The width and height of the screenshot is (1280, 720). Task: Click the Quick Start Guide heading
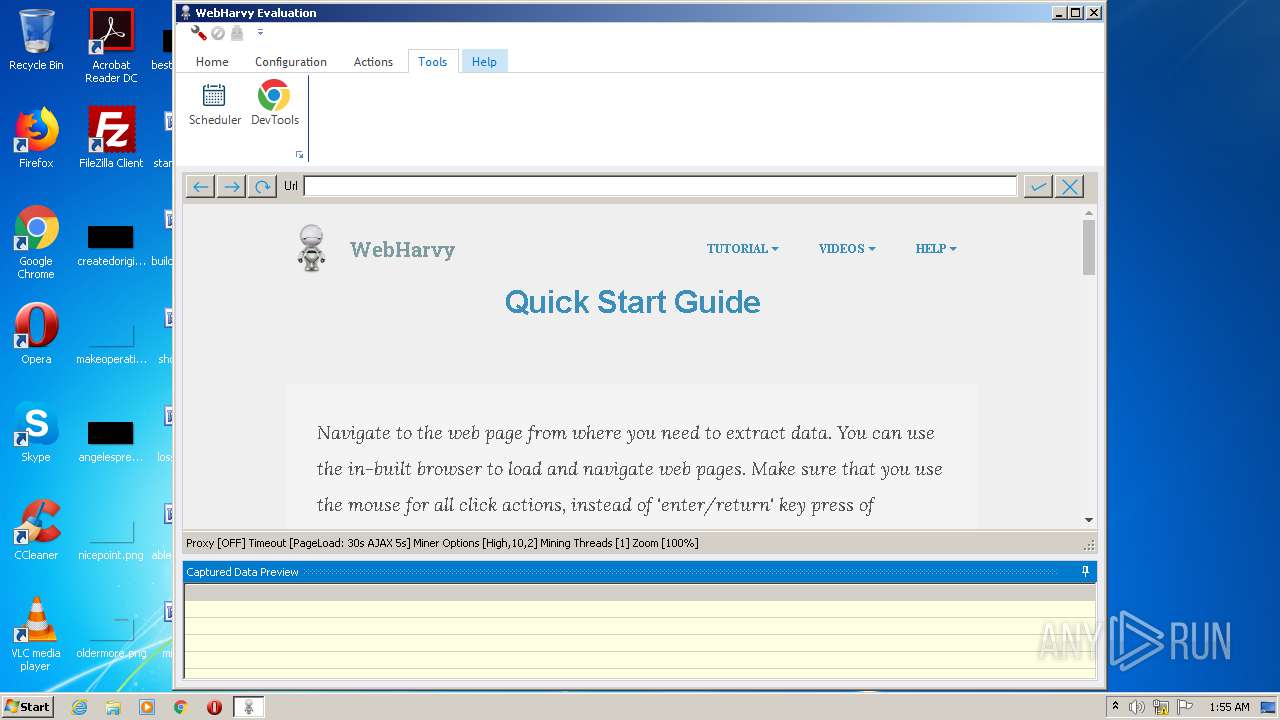pyautogui.click(x=632, y=302)
